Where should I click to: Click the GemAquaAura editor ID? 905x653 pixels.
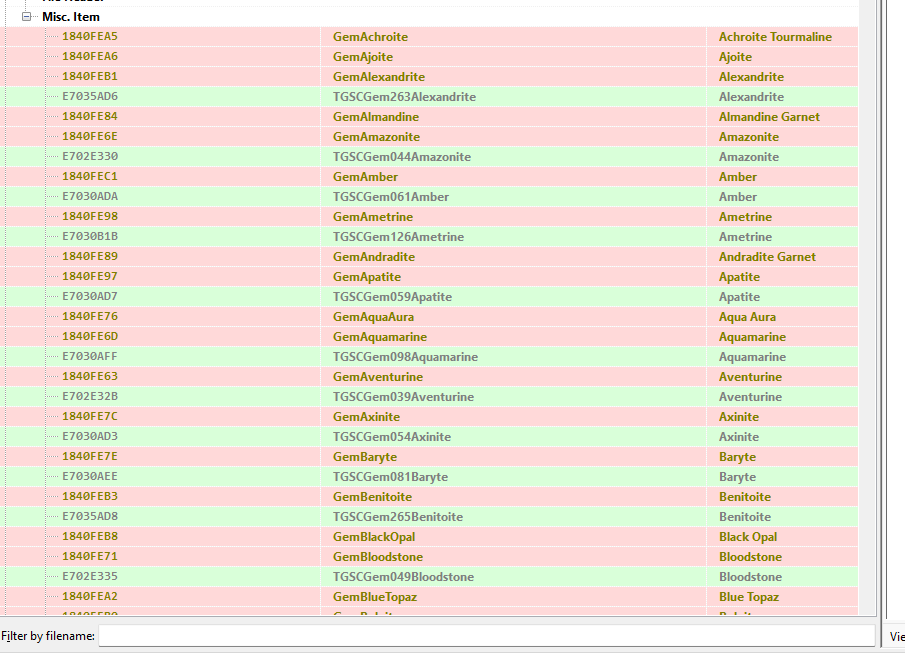tap(373, 317)
